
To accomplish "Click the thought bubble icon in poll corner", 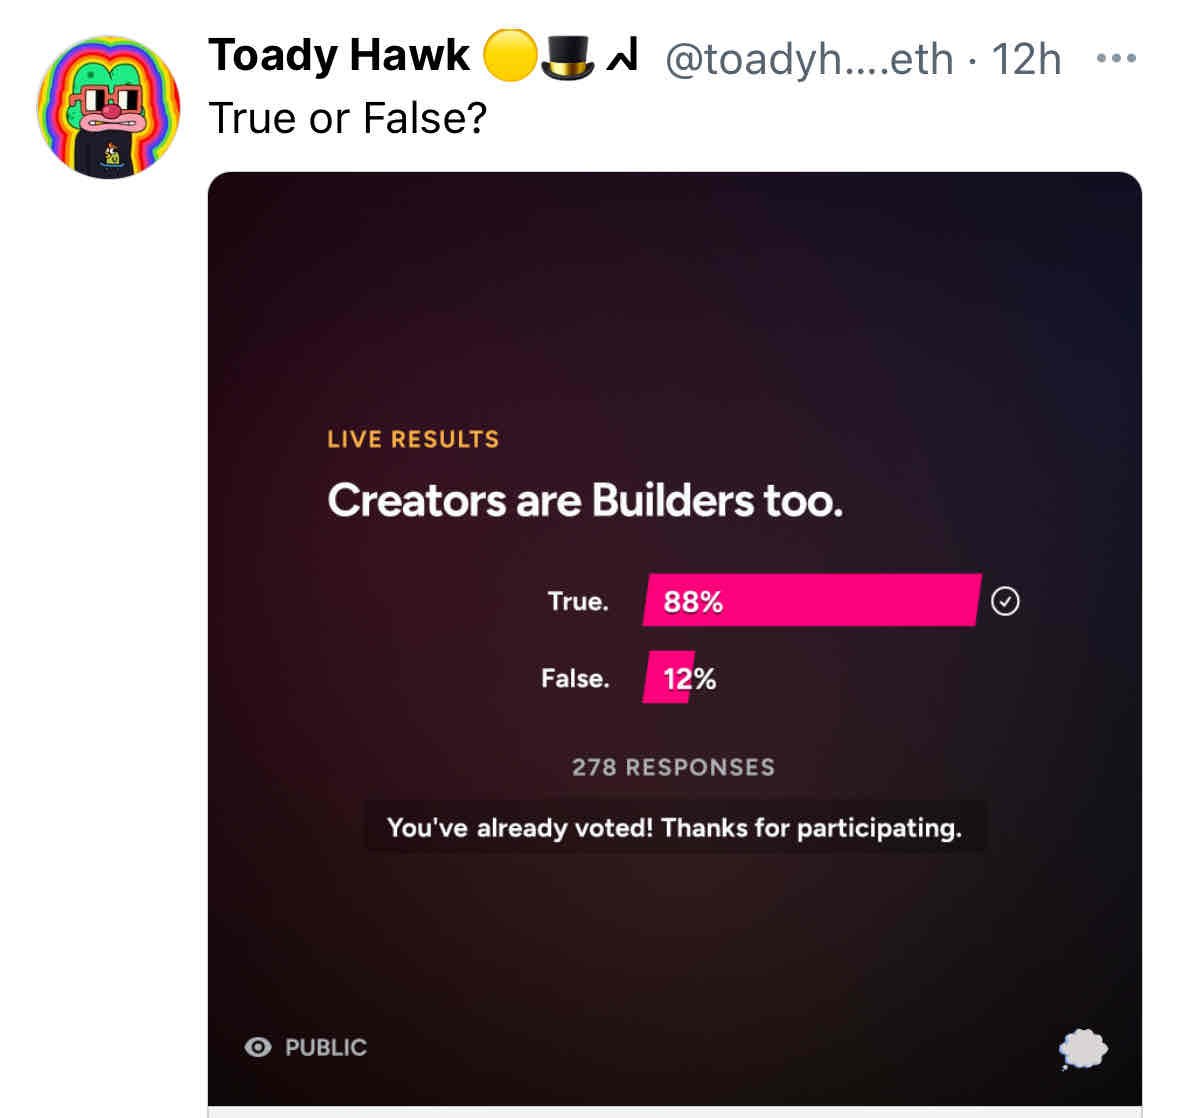I will pos(1083,1049).
